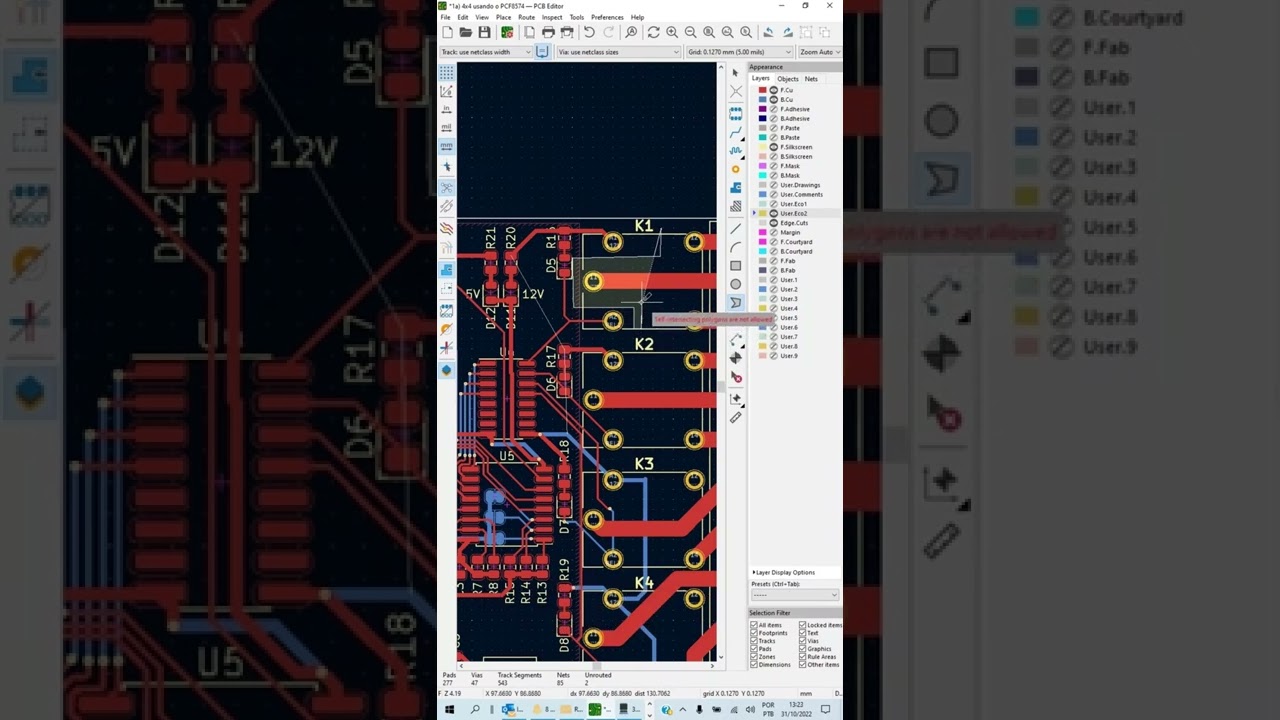Click the Find icon
The height and width of the screenshot is (720, 1280).
pos(631,33)
